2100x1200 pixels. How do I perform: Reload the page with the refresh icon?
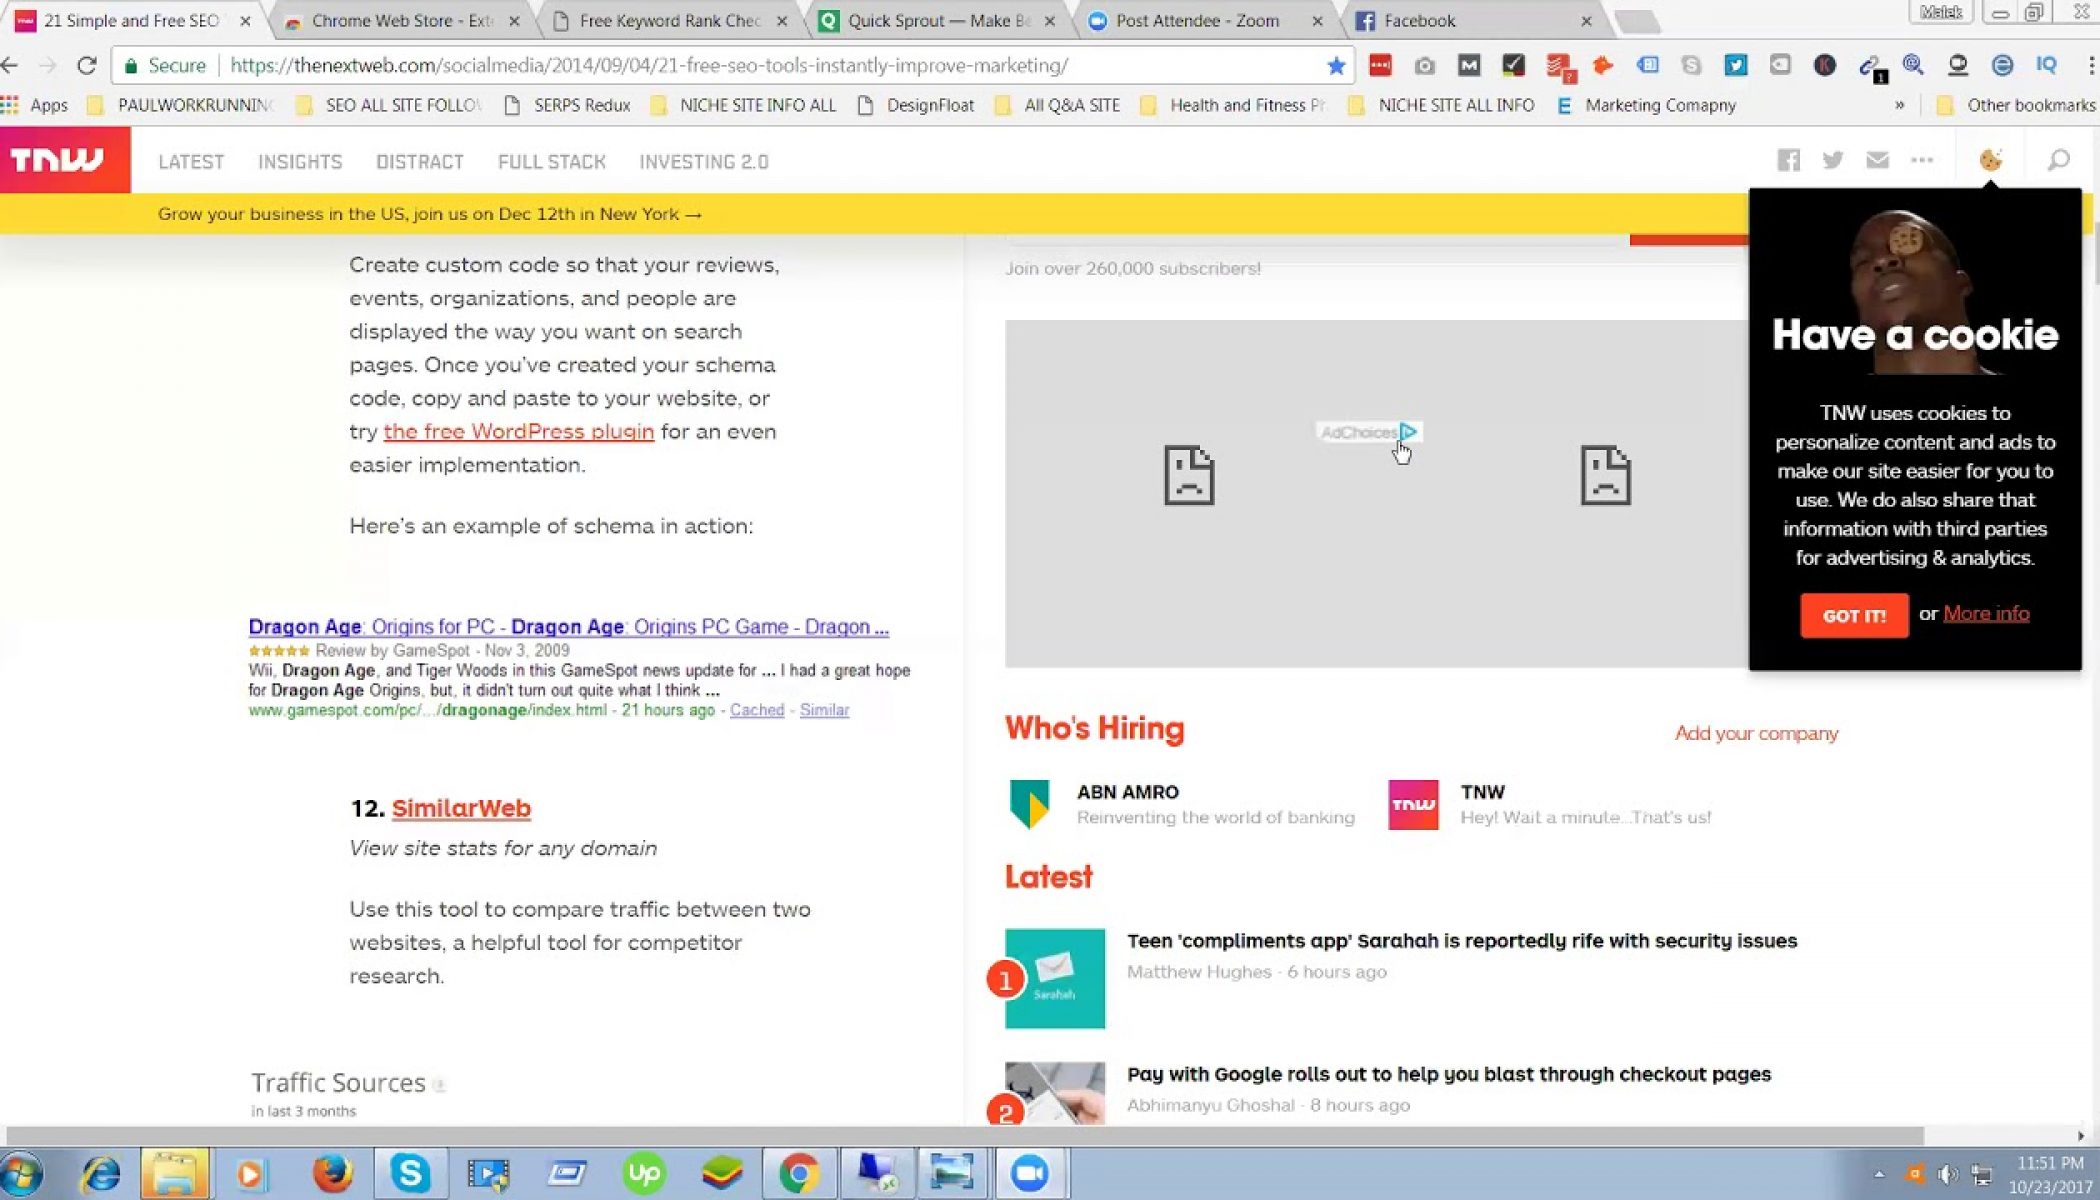pyautogui.click(x=87, y=66)
